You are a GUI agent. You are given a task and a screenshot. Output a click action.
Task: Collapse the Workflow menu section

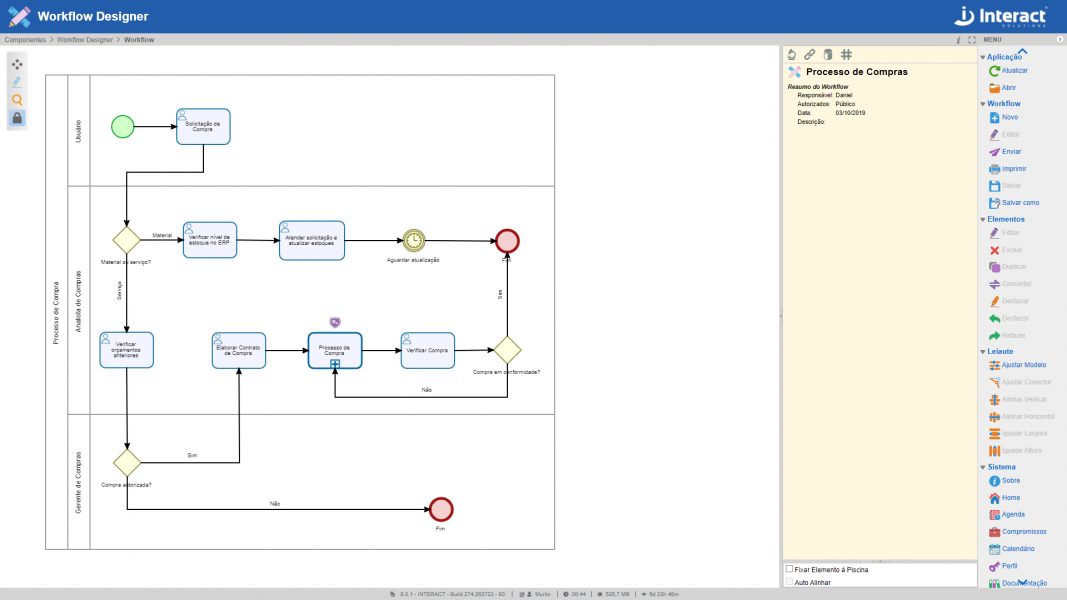(x=983, y=104)
